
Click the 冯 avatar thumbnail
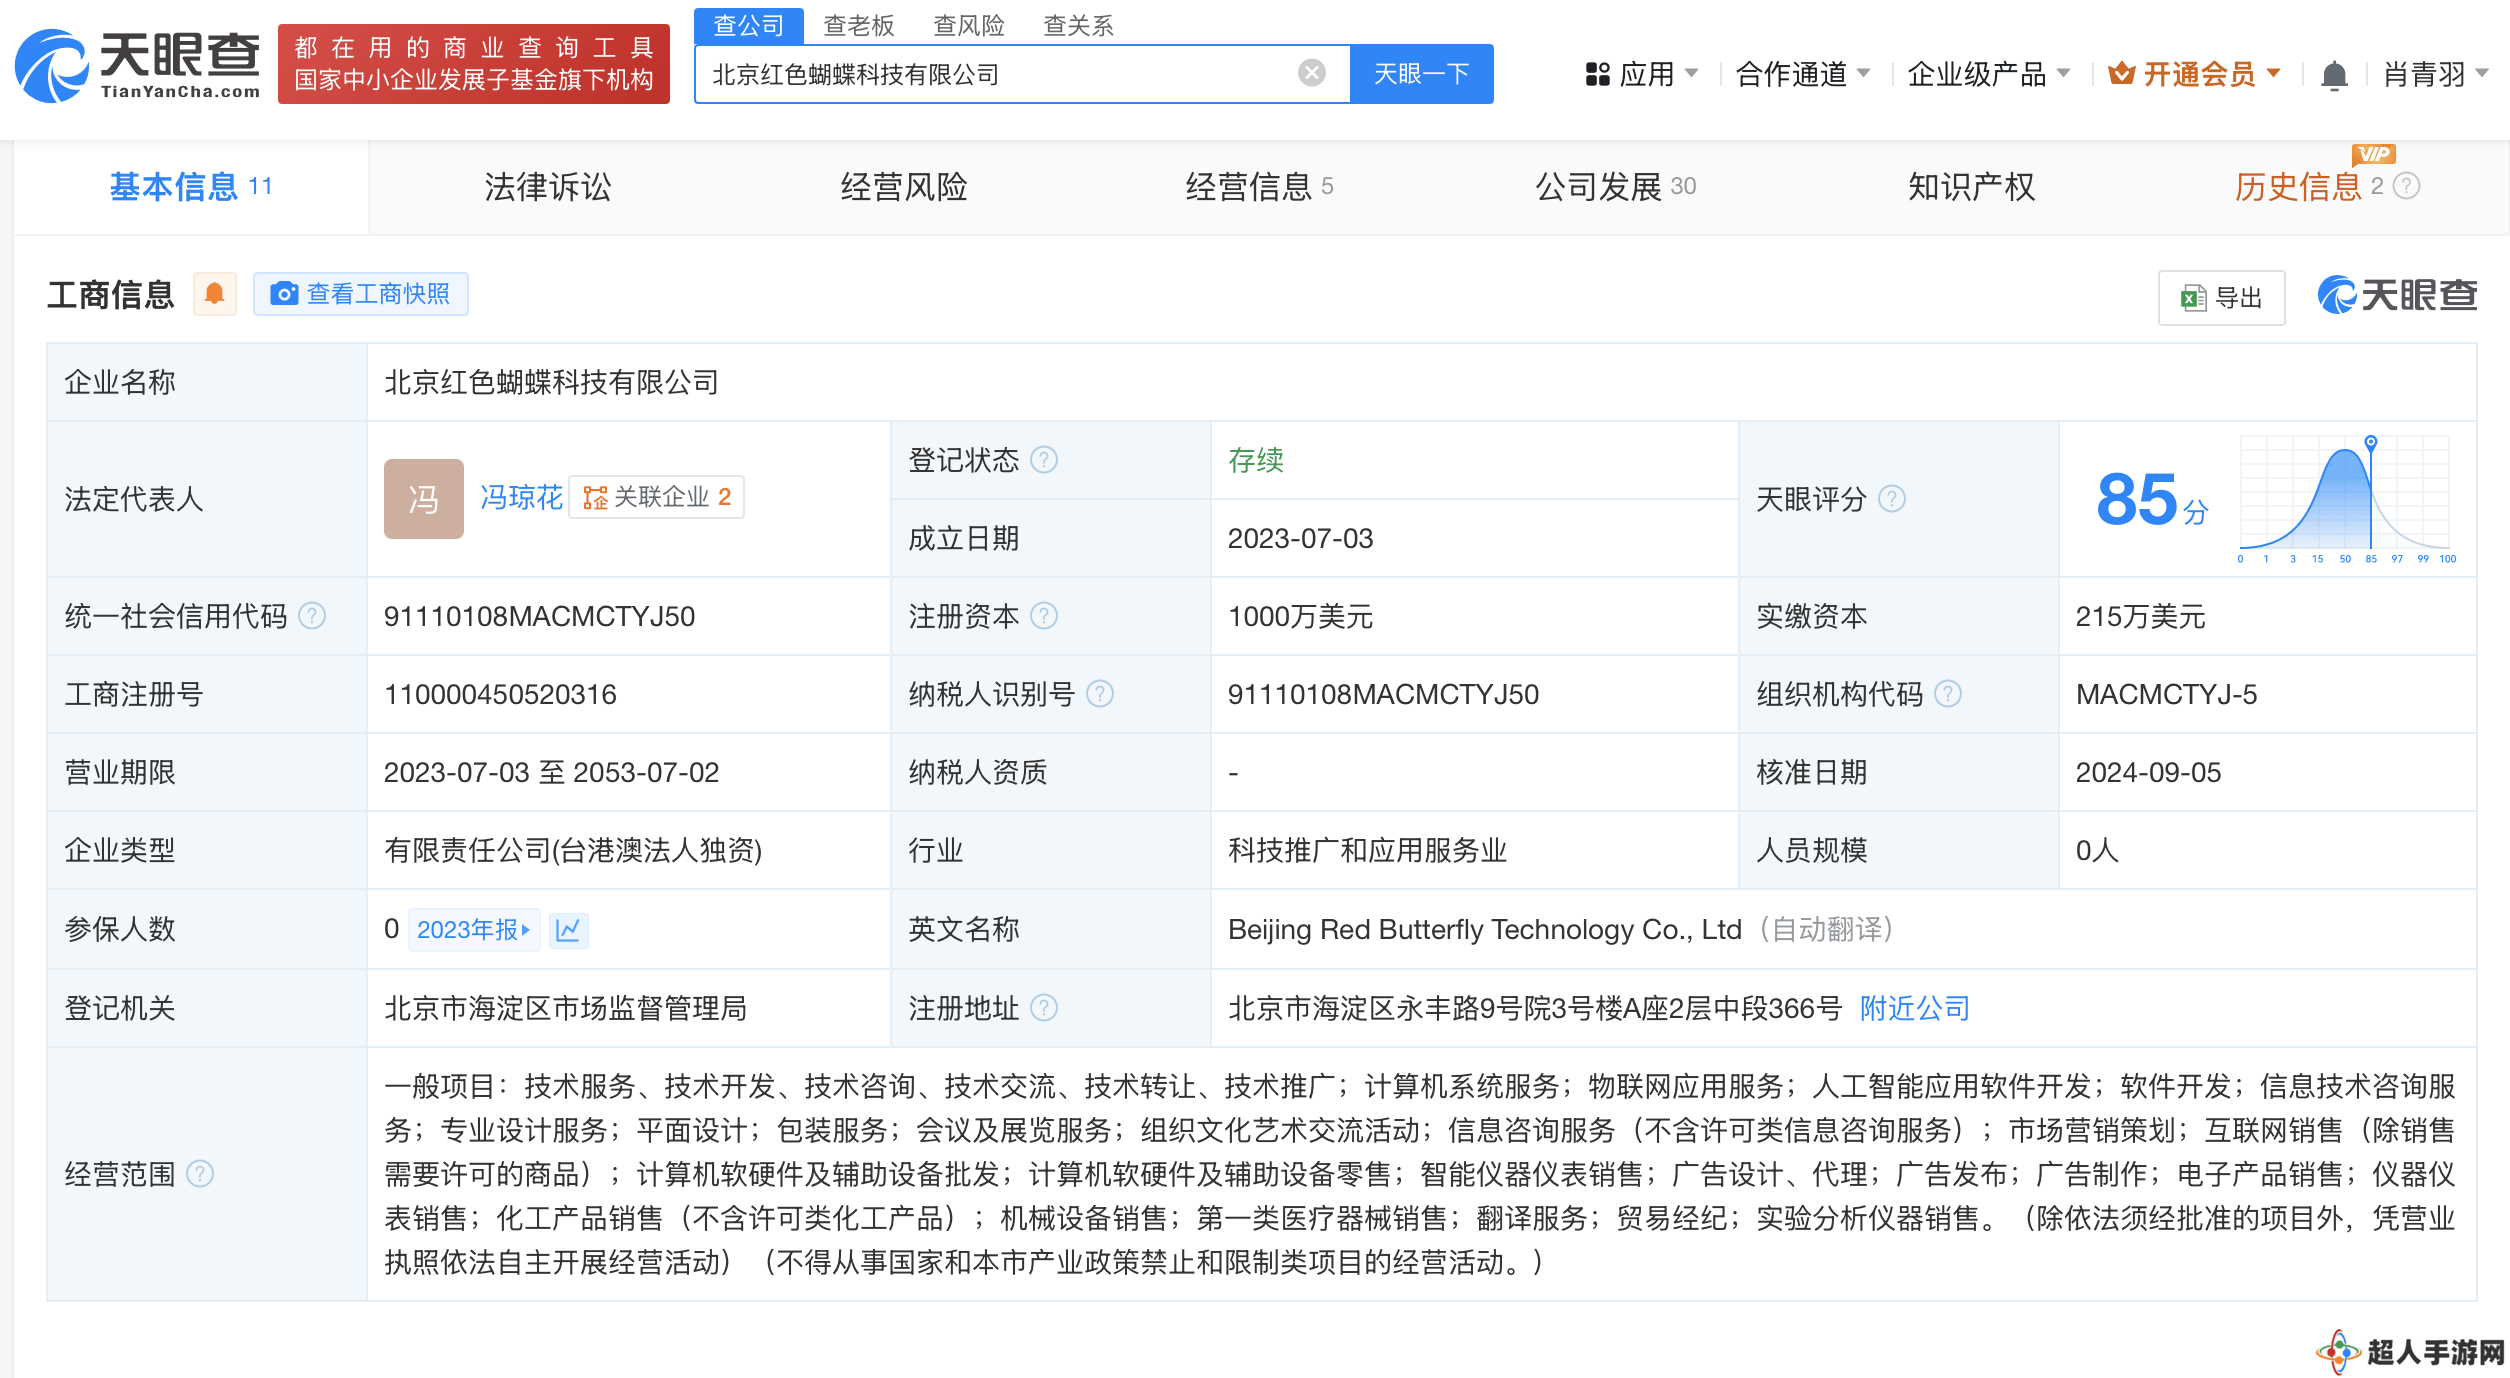coord(423,498)
